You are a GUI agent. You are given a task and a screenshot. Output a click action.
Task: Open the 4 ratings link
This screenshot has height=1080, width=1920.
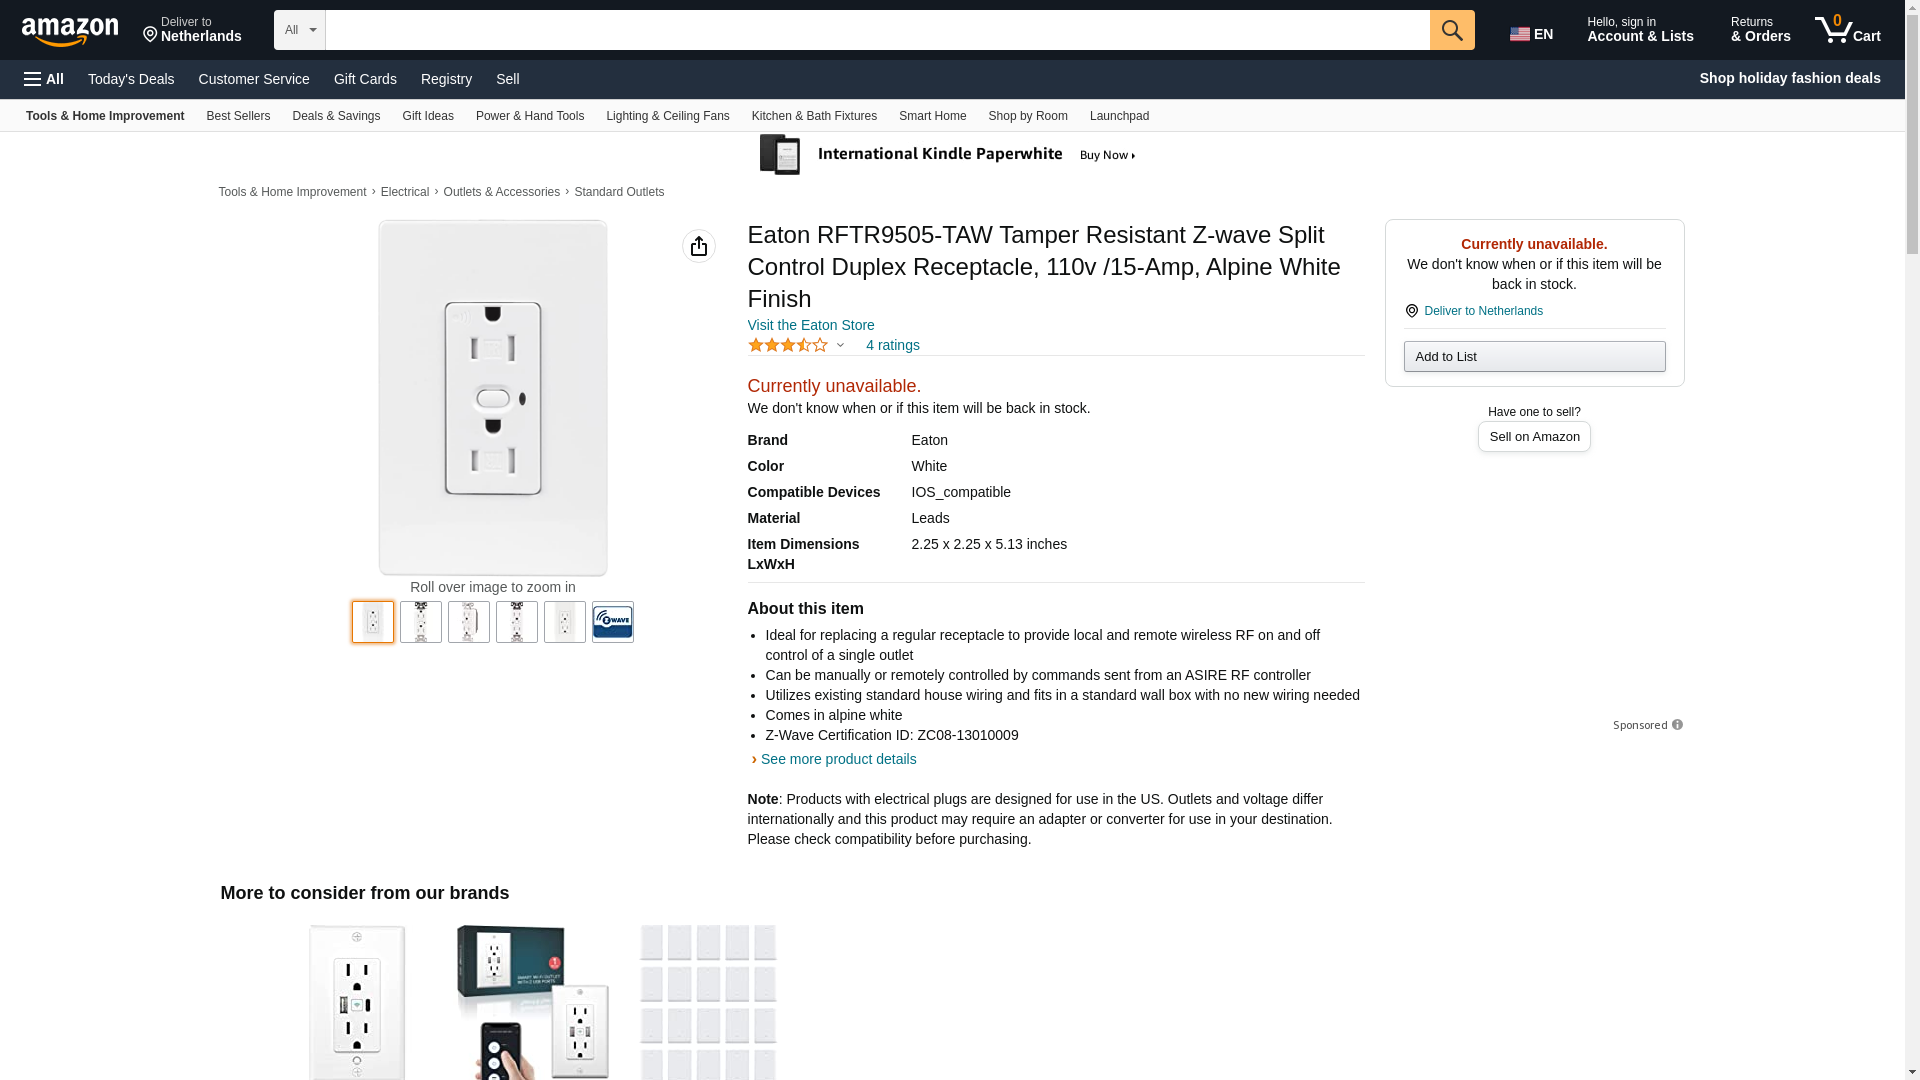[892, 345]
